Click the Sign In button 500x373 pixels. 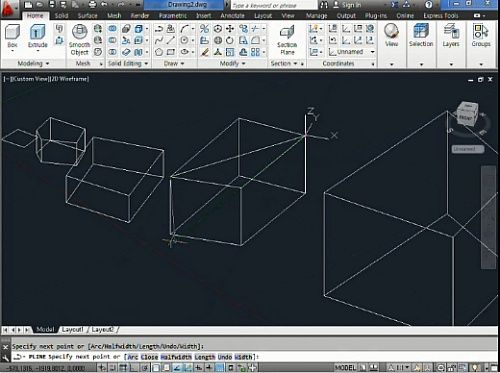[x=347, y=5]
